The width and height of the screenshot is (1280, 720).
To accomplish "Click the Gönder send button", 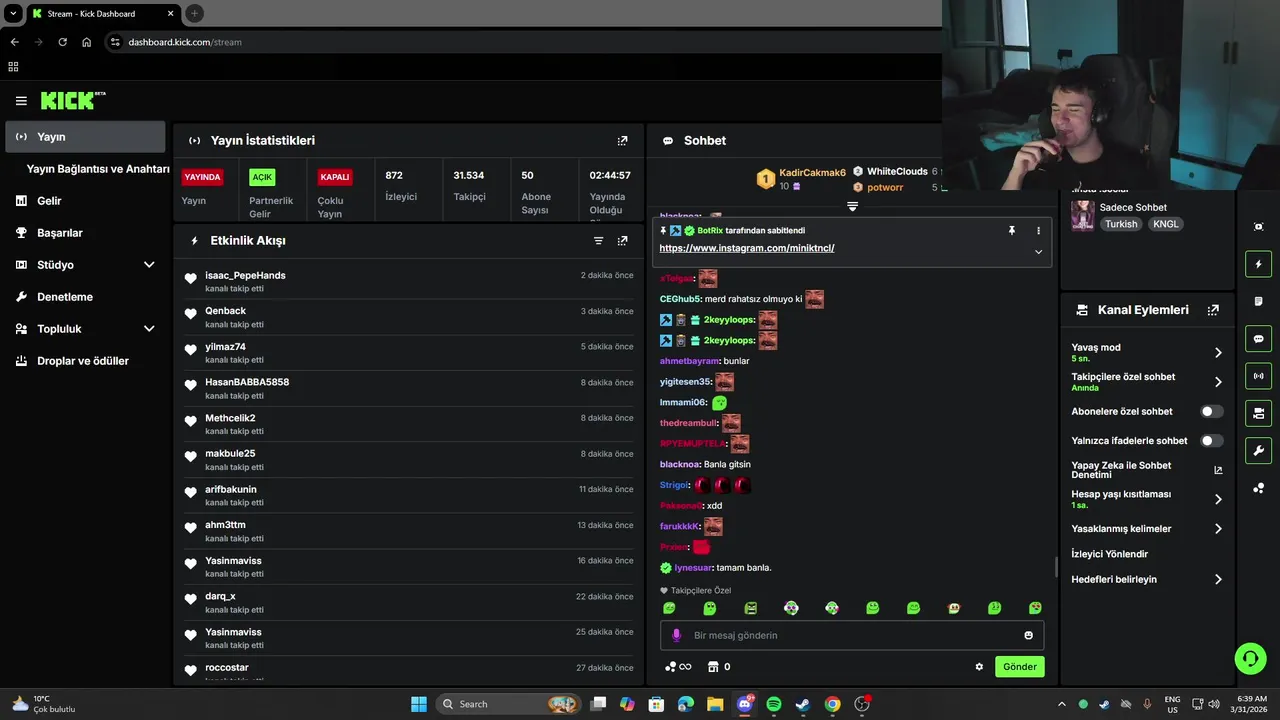I will [1019, 667].
